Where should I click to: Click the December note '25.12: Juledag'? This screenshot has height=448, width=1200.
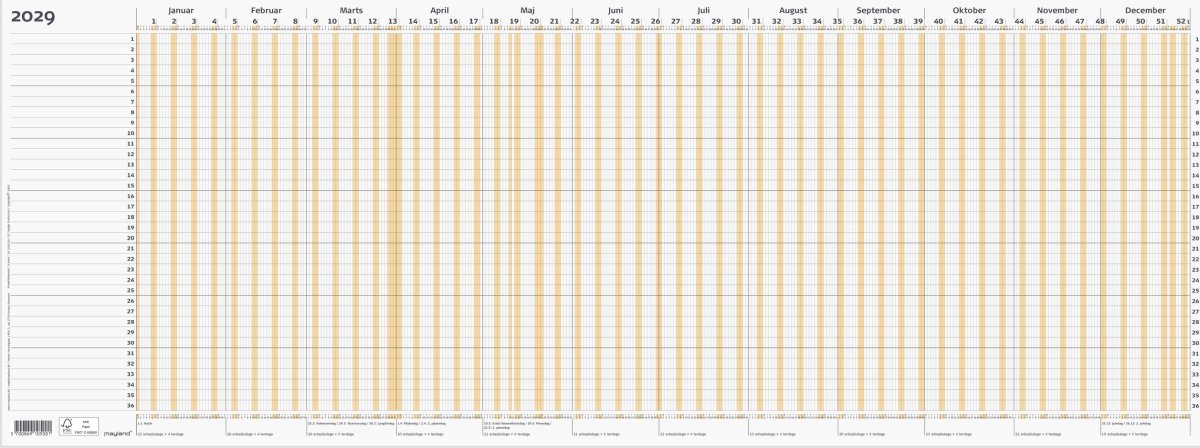tap(1127, 423)
